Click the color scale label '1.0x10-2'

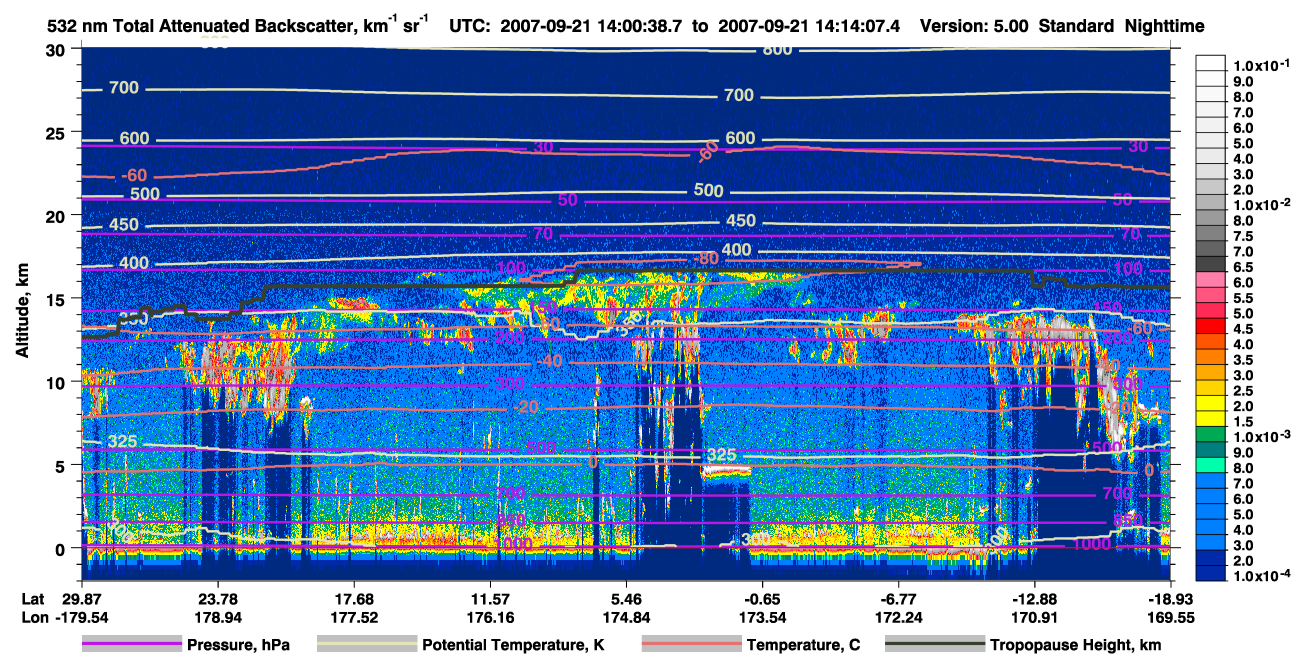pyautogui.click(x=1263, y=204)
